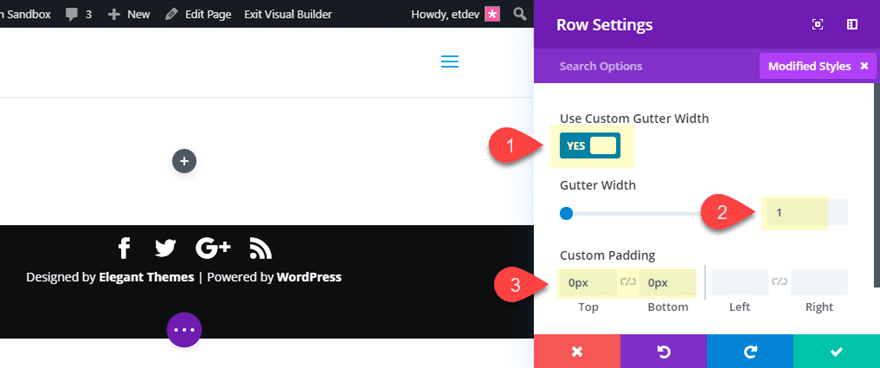Snap Row Settings modal to sidebar icon

[852, 25]
